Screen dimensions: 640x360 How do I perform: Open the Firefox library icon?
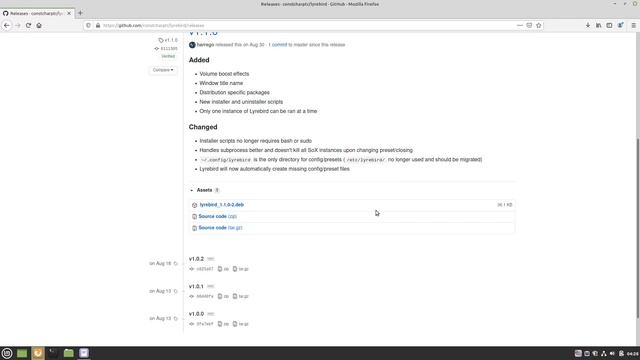(x=598, y=25)
